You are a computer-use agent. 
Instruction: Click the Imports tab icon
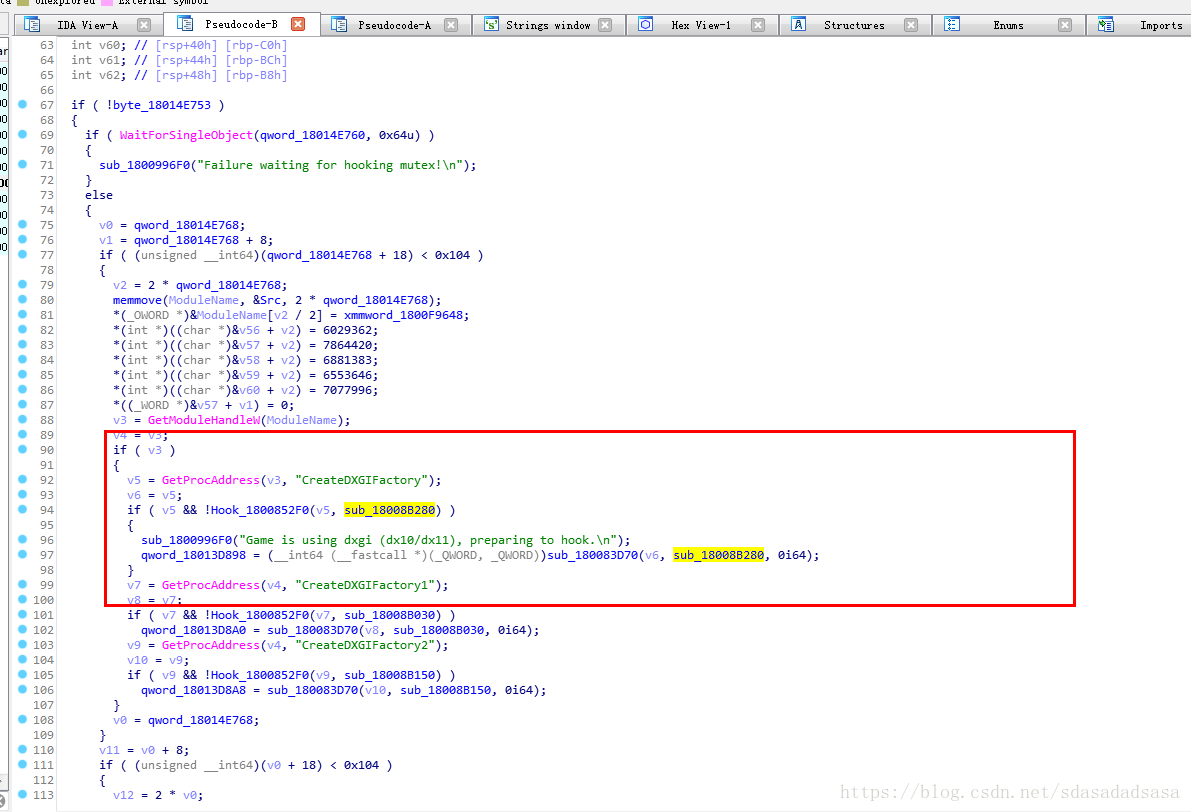pyautogui.click(x=1105, y=25)
